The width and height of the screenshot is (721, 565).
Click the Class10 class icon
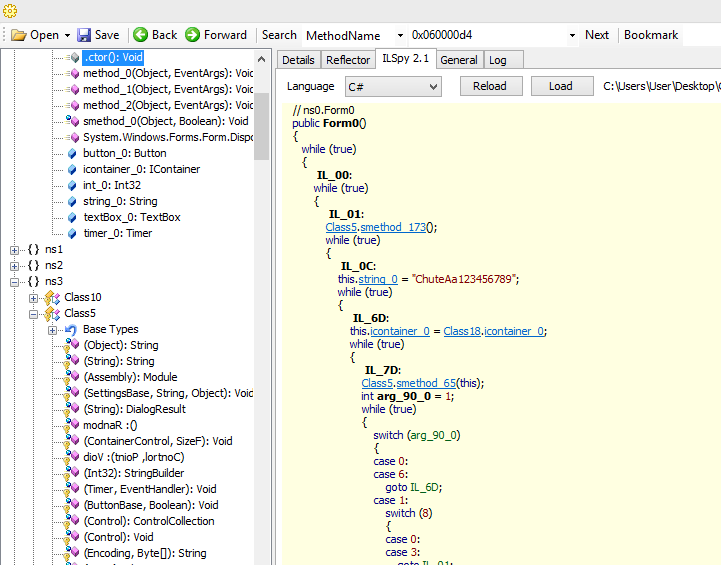click(x=52, y=298)
